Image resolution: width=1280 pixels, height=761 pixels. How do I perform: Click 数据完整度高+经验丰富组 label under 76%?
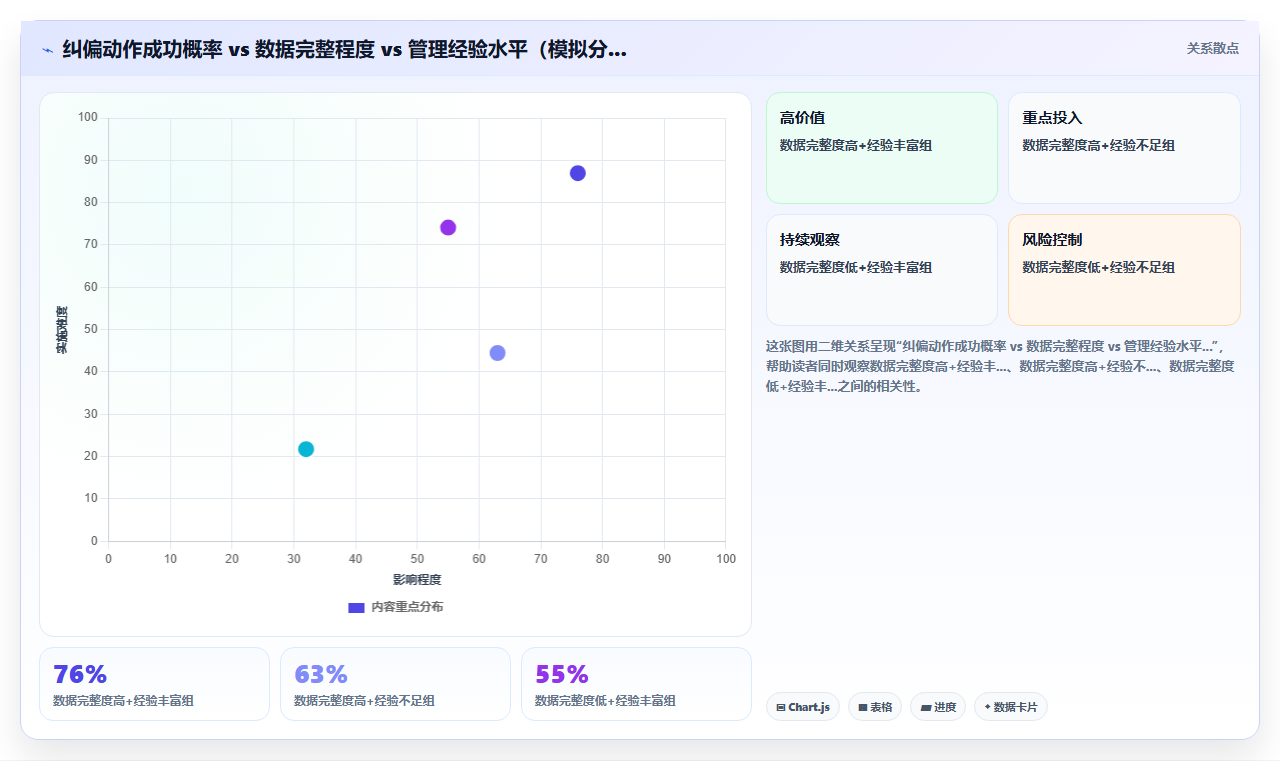123,701
